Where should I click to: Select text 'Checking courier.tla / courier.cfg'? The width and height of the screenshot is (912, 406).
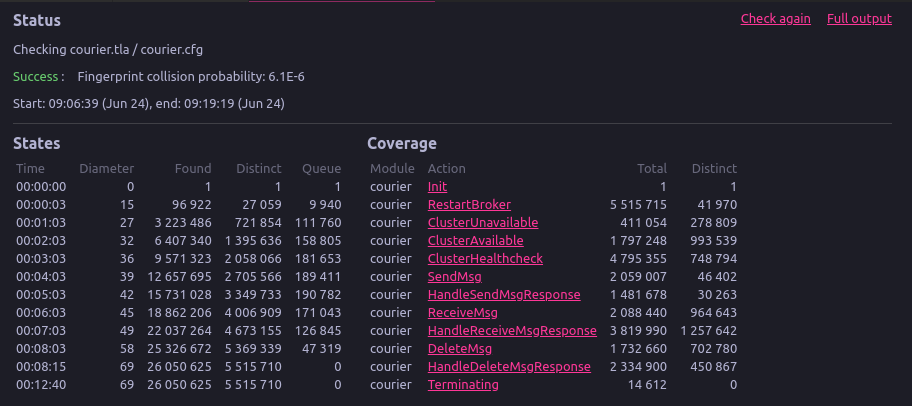coord(108,49)
